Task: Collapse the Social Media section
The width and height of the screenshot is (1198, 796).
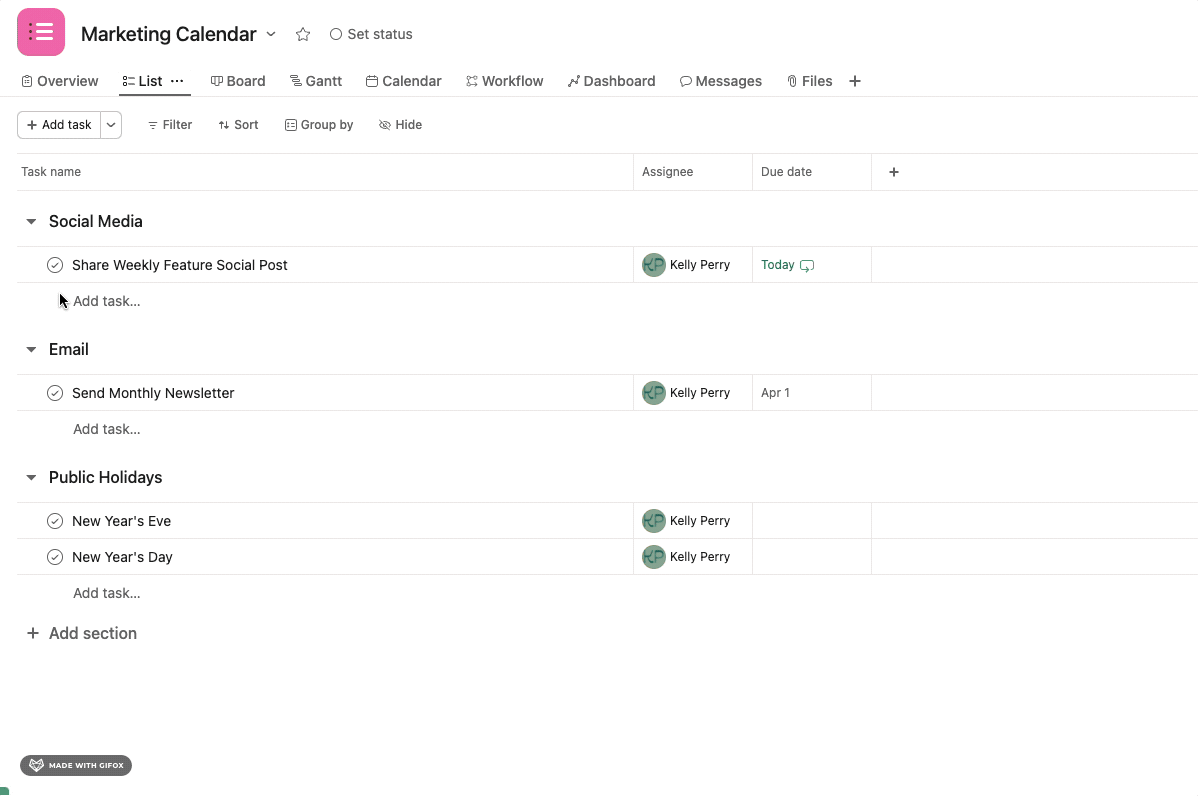Action: [31, 222]
